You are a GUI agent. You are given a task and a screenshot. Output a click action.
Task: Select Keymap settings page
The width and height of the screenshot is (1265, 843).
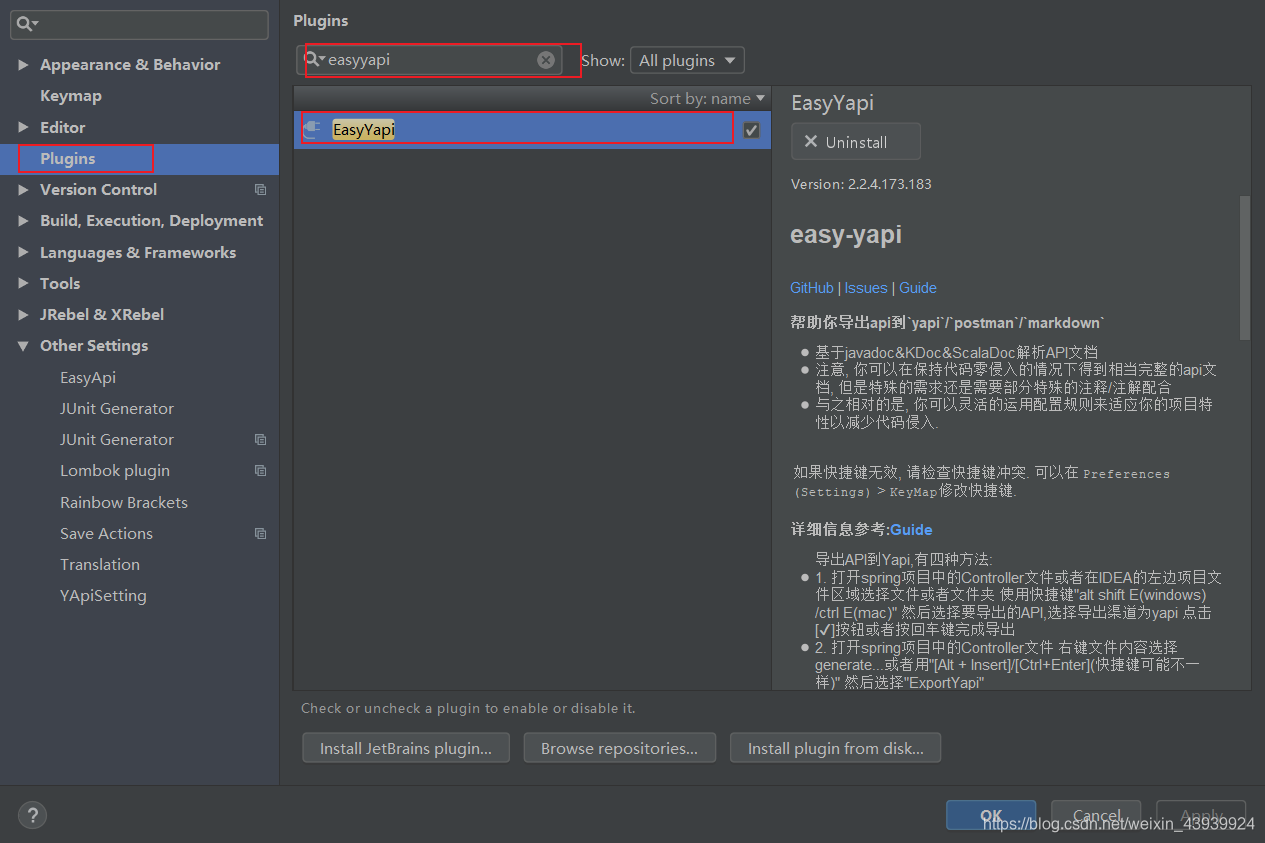coord(71,96)
